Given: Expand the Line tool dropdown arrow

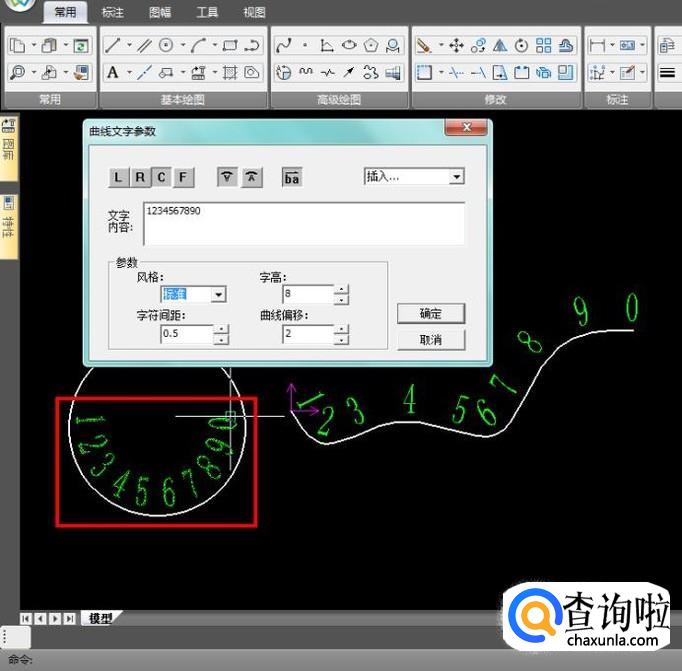Looking at the screenshot, I should [x=130, y=45].
